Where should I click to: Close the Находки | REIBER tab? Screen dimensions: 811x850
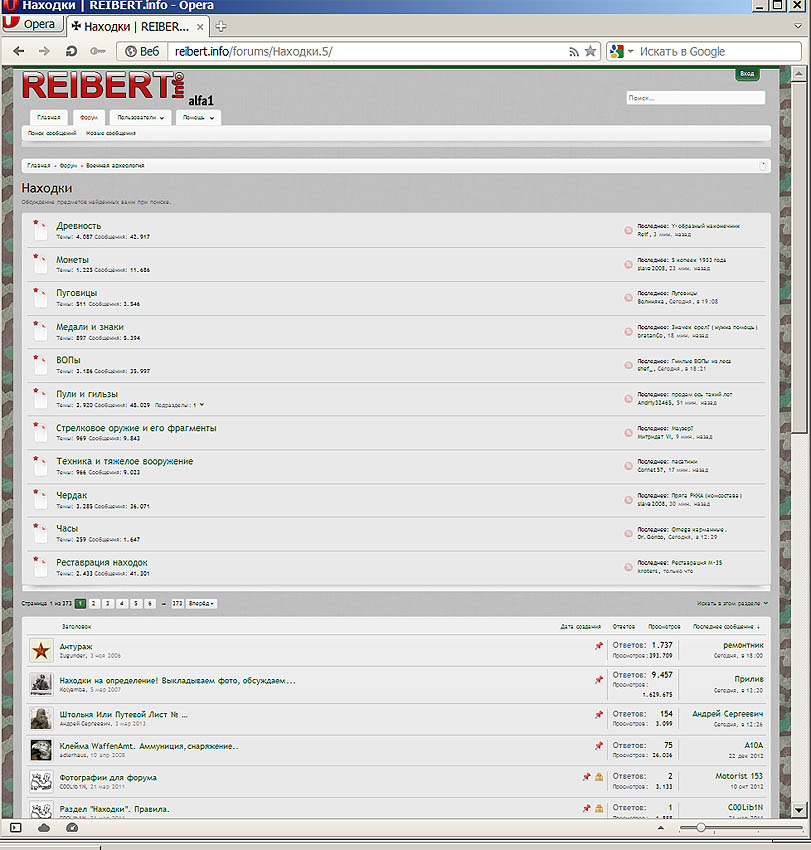click(x=200, y=27)
